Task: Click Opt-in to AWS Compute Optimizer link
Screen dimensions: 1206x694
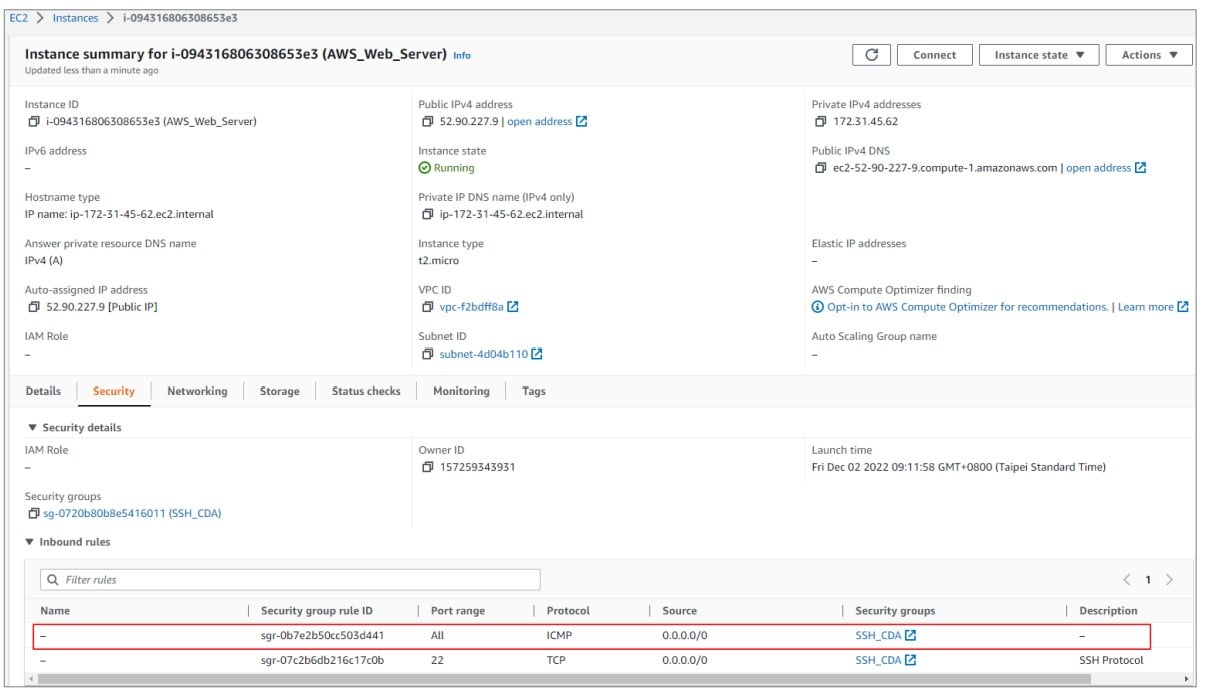Action: tap(967, 307)
